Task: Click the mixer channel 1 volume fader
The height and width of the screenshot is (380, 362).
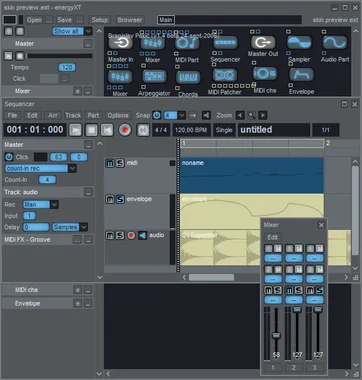Action: click(276, 336)
